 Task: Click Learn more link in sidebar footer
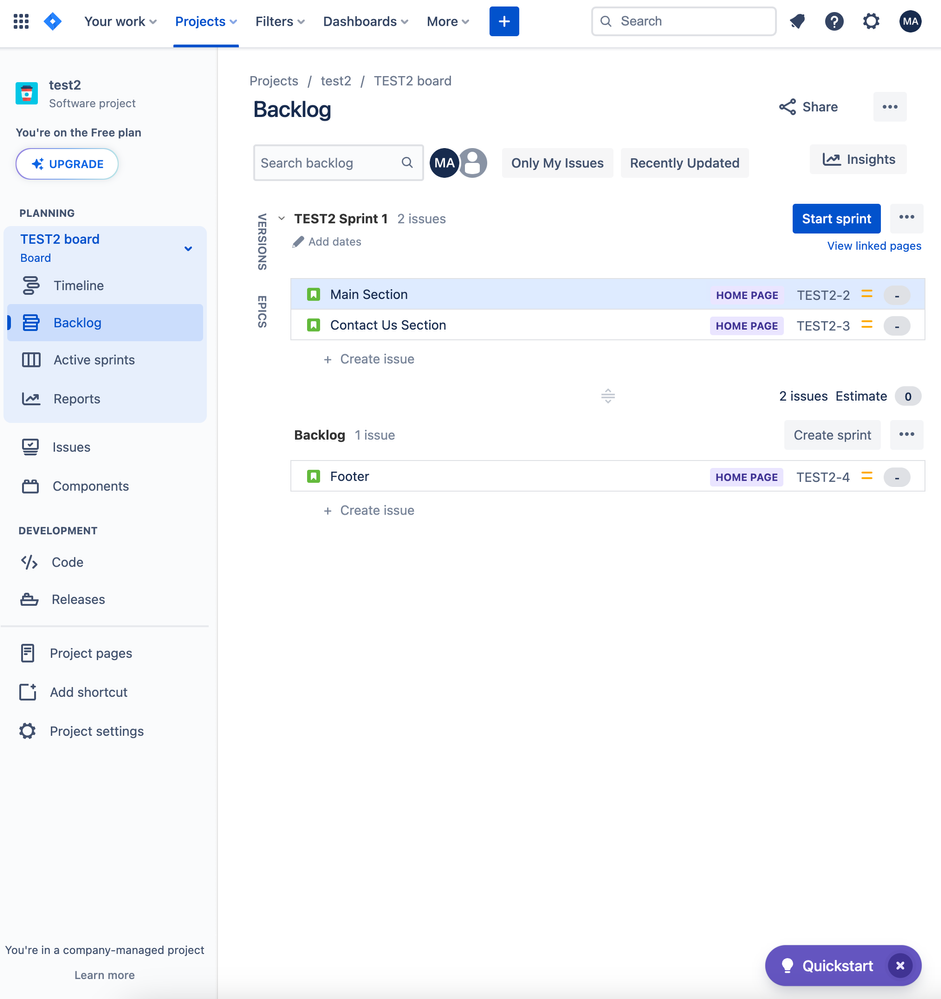pos(104,975)
